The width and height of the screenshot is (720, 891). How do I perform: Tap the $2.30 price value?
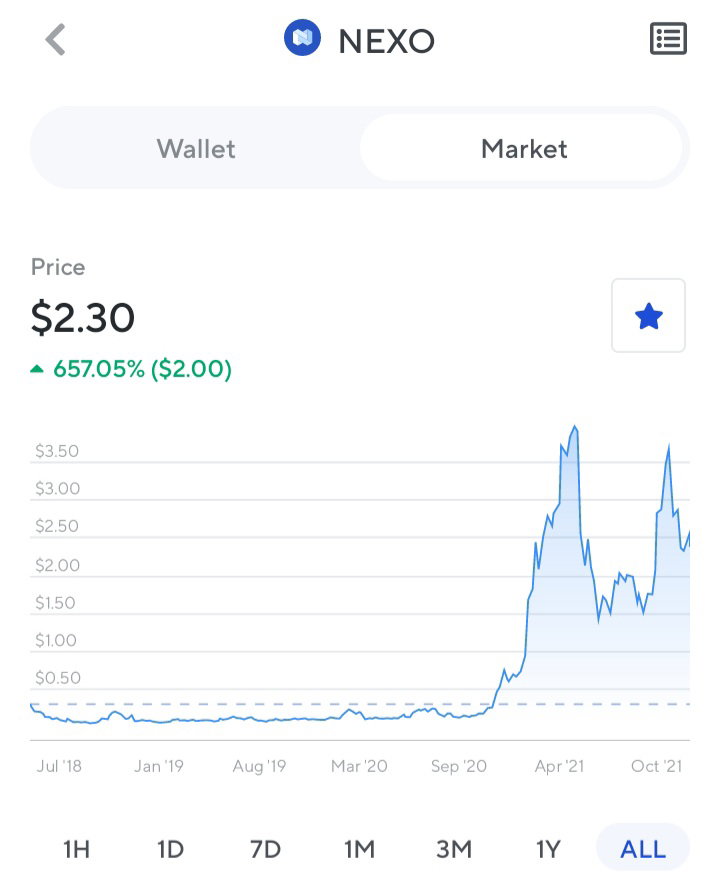82,318
